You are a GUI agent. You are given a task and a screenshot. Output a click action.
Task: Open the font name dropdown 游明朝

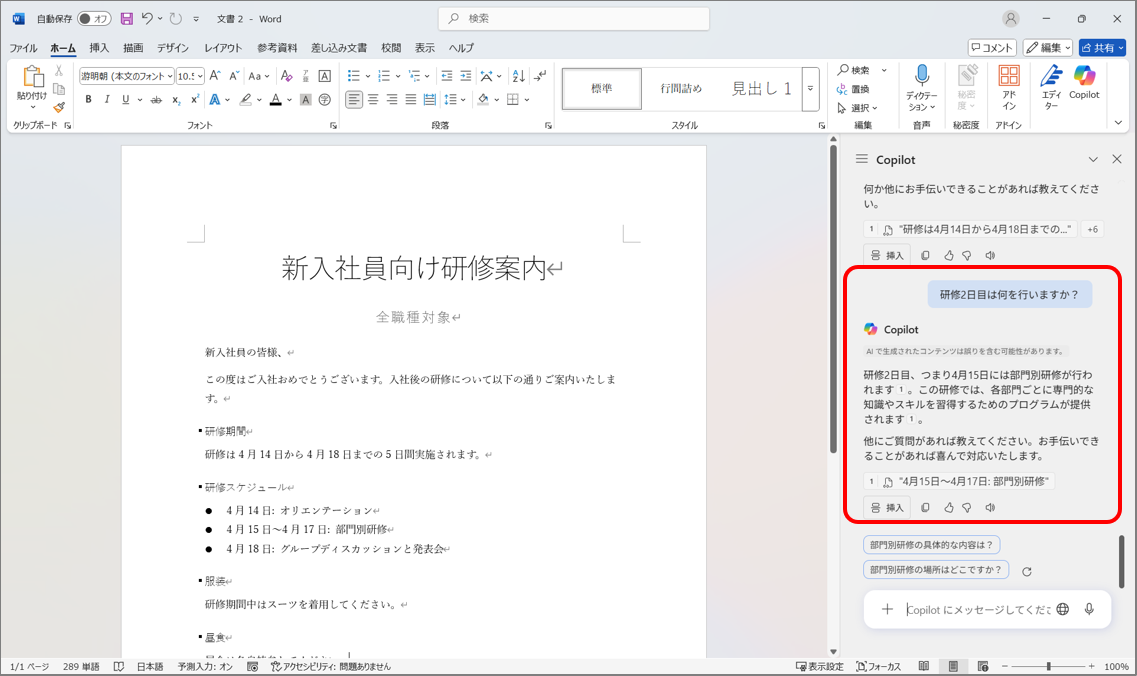tap(170, 76)
